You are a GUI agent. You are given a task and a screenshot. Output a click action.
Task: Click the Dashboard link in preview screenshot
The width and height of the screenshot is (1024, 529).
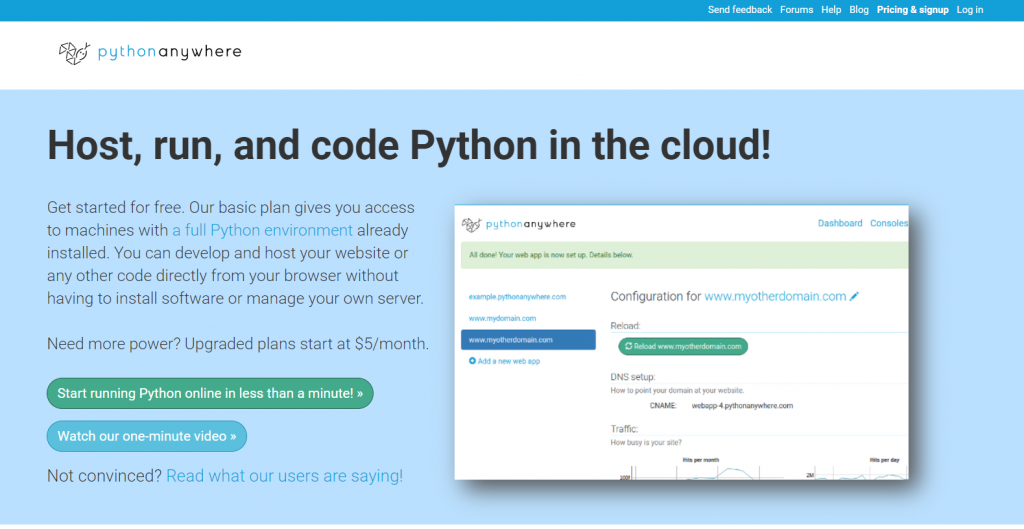tap(840, 223)
